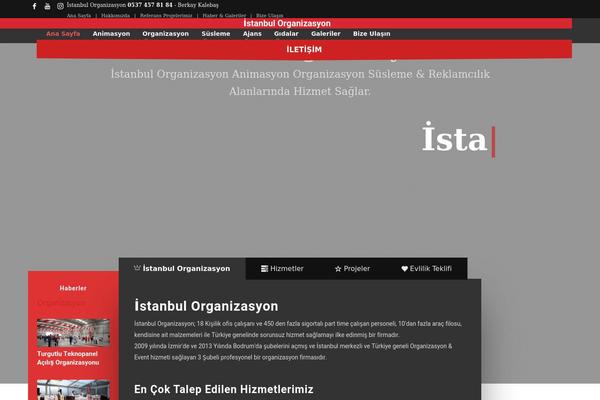Viewport: 600px width, 400px height.
Task: Open the YouTube channel icon
Action: (x=47, y=6)
